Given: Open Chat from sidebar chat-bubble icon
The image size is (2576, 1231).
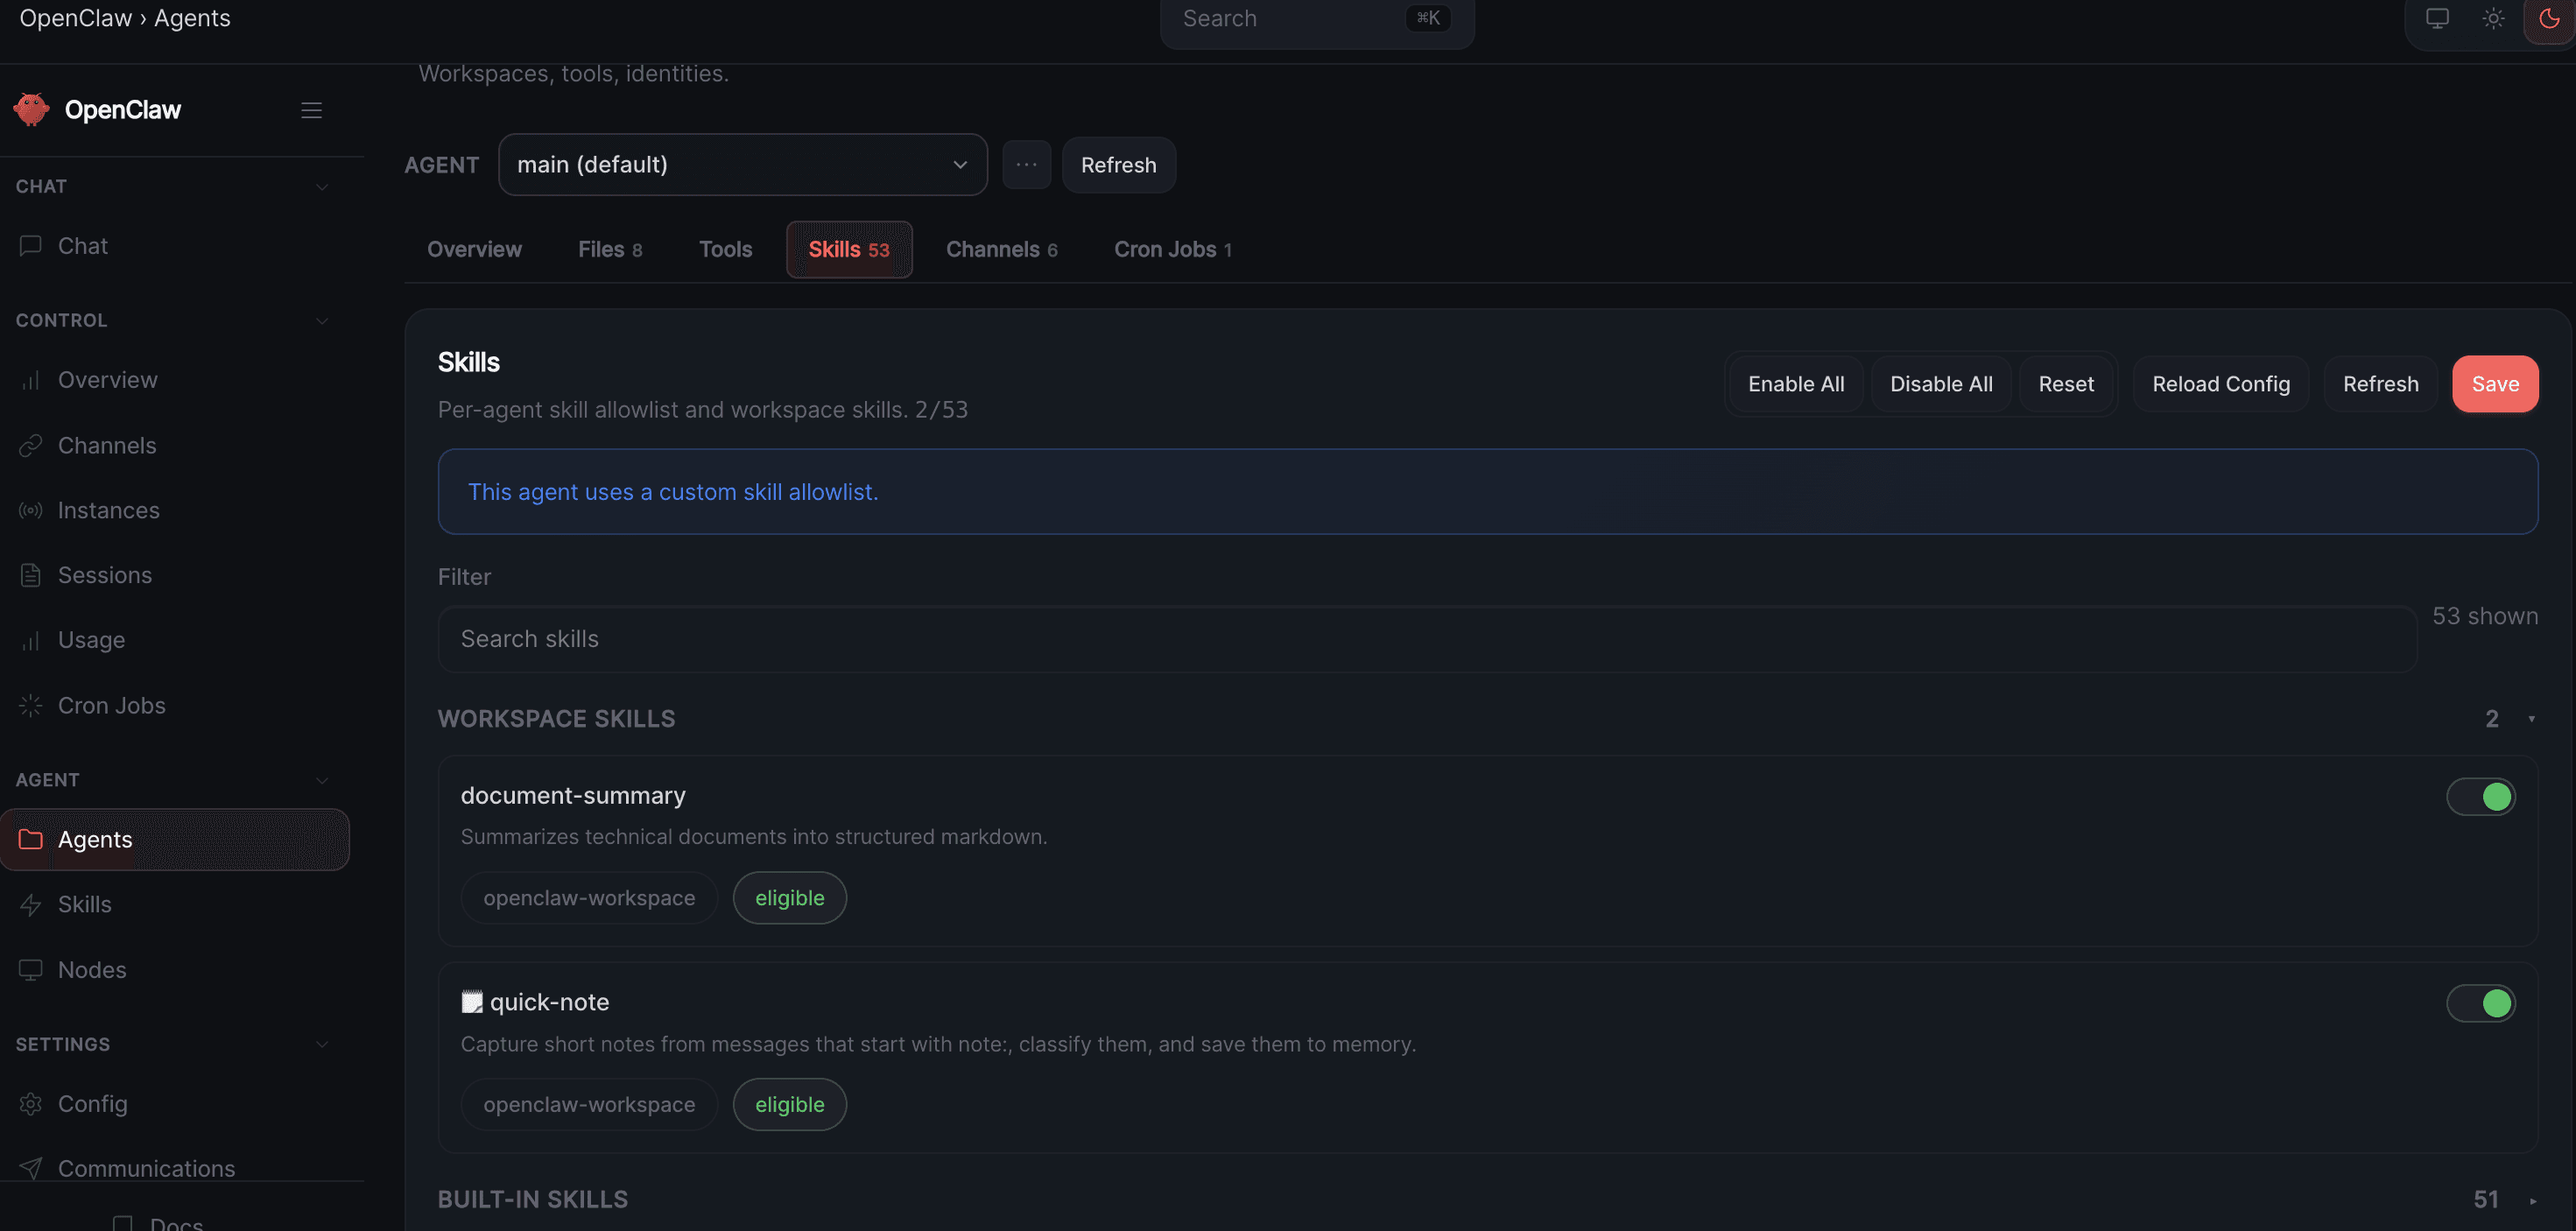Looking at the screenshot, I should coord(30,245).
